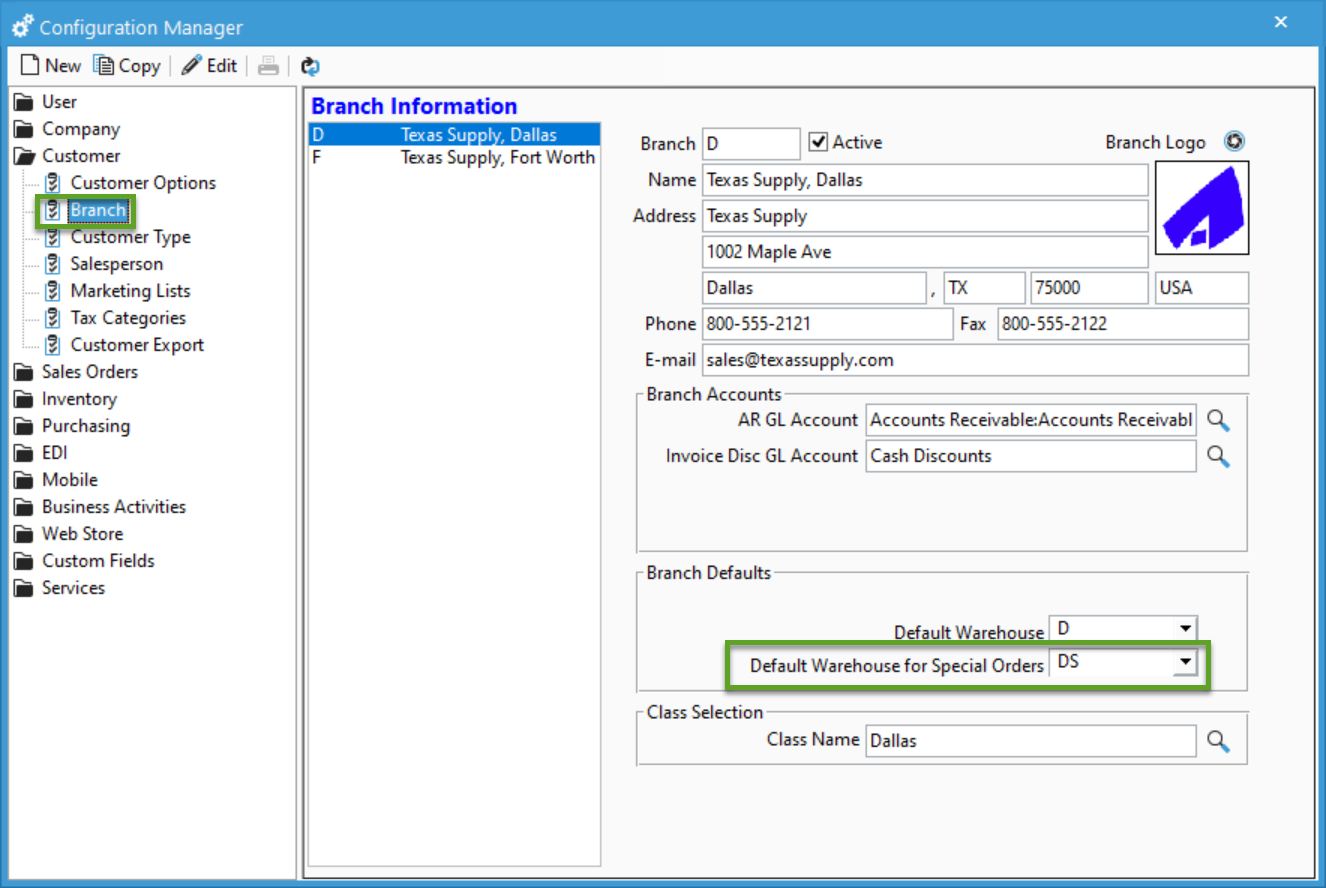Screen dimensions: 1326x888
Task: Click the Branch Logo browse icon
Action: [x=1235, y=143]
